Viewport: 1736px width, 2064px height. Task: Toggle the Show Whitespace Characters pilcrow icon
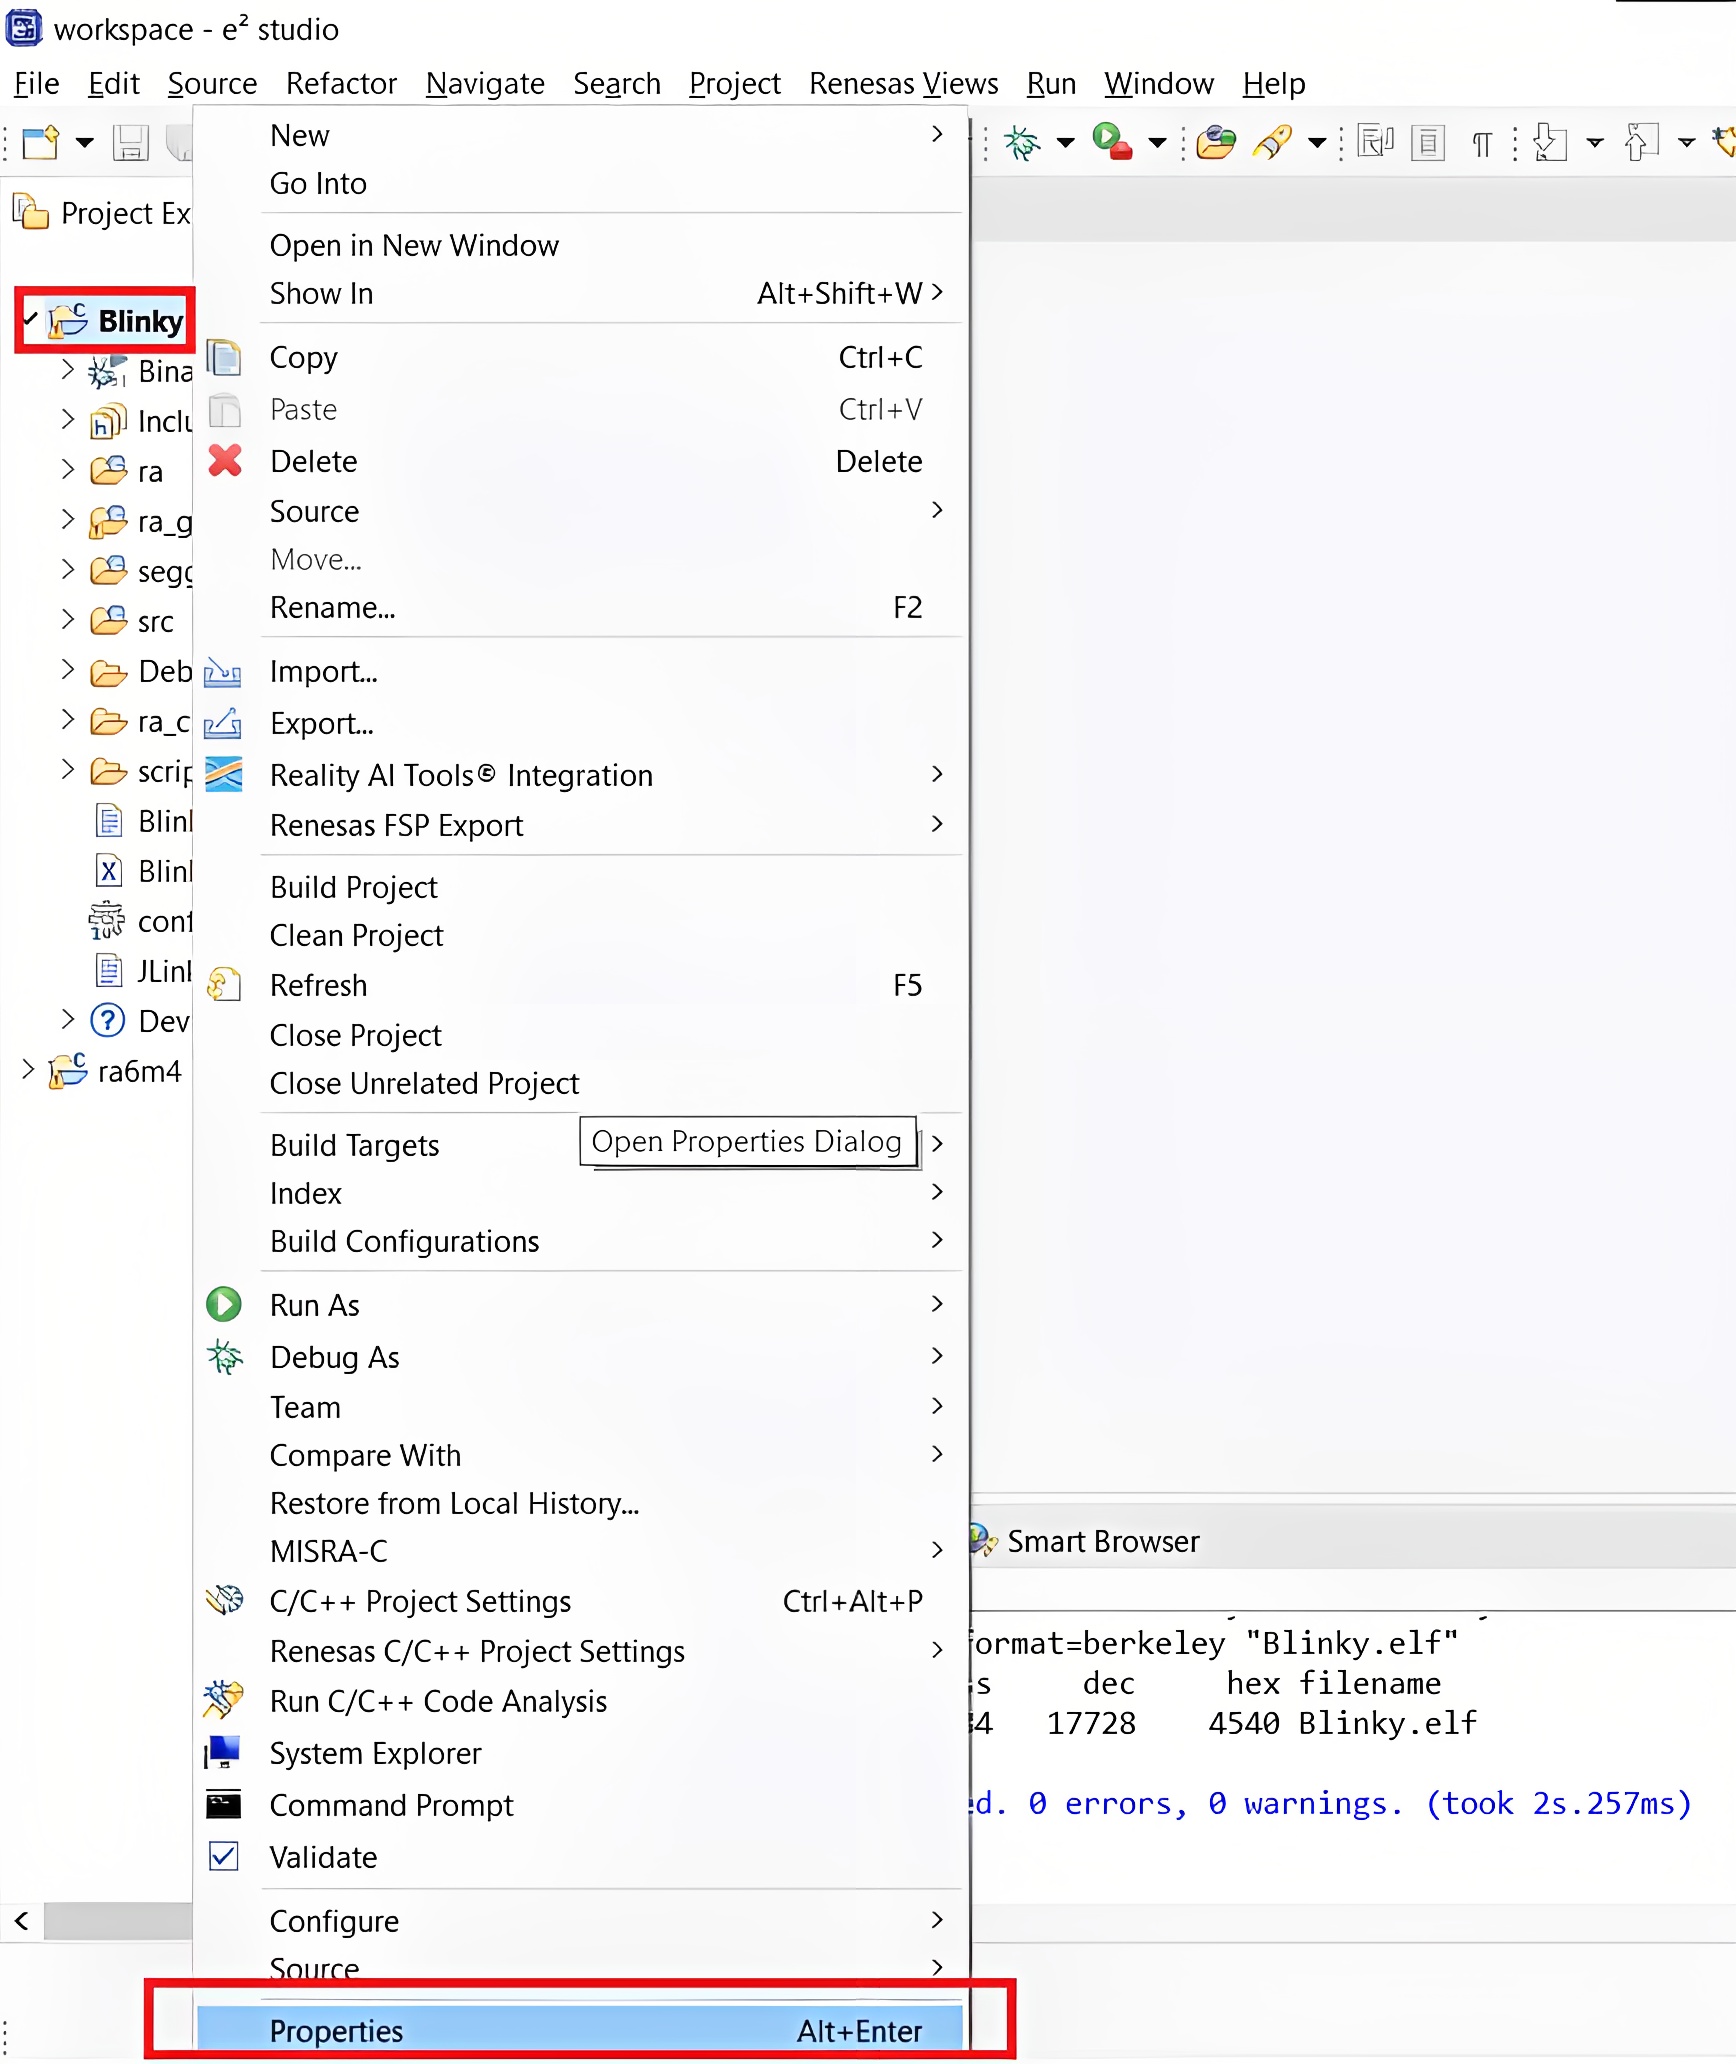click(1482, 143)
